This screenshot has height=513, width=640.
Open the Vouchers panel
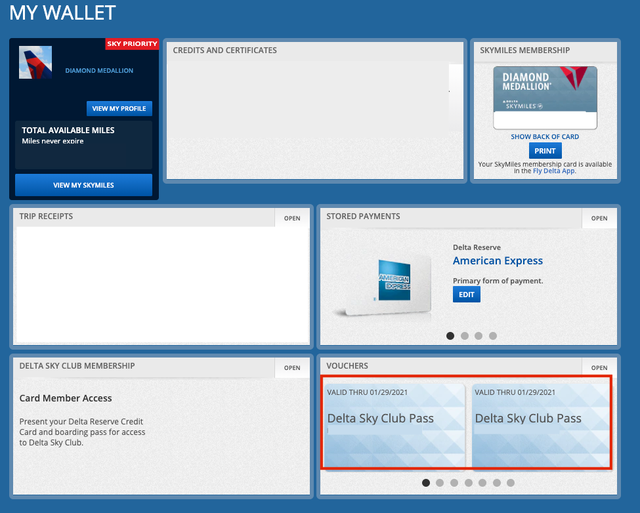pyautogui.click(x=599, y=367)
